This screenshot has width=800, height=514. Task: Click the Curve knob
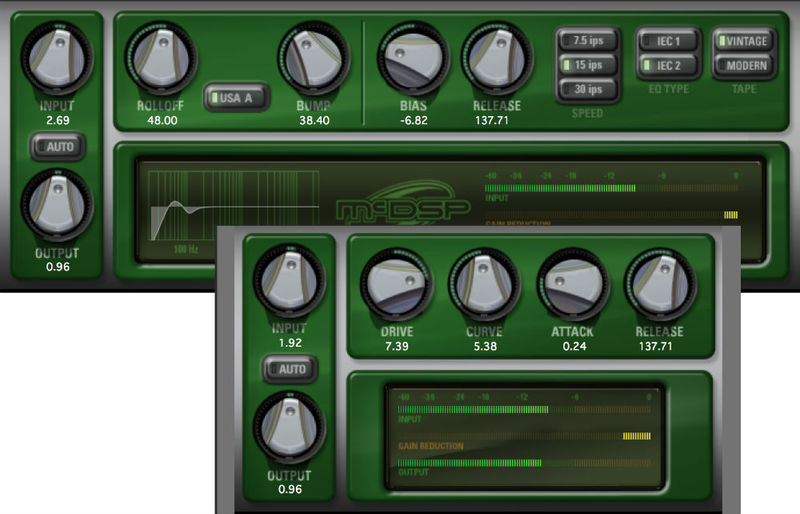(484, 284)
